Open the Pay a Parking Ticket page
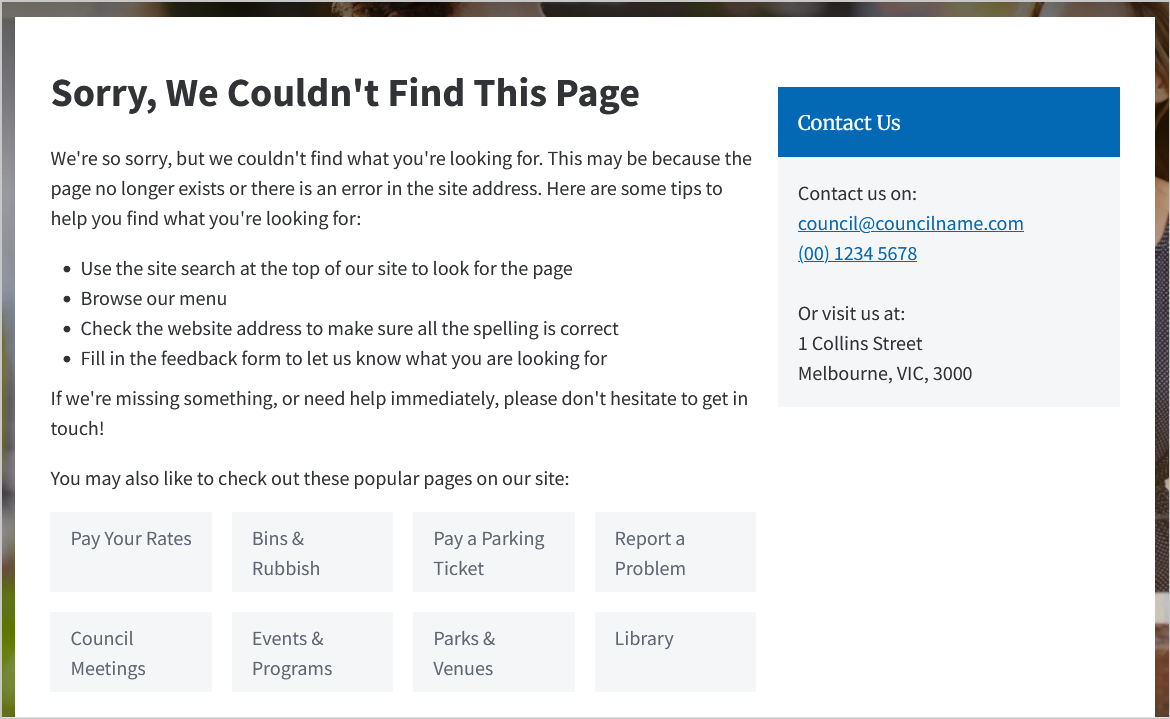The width and height of the screenshot is (1170, 719). [x=493, y=552]
